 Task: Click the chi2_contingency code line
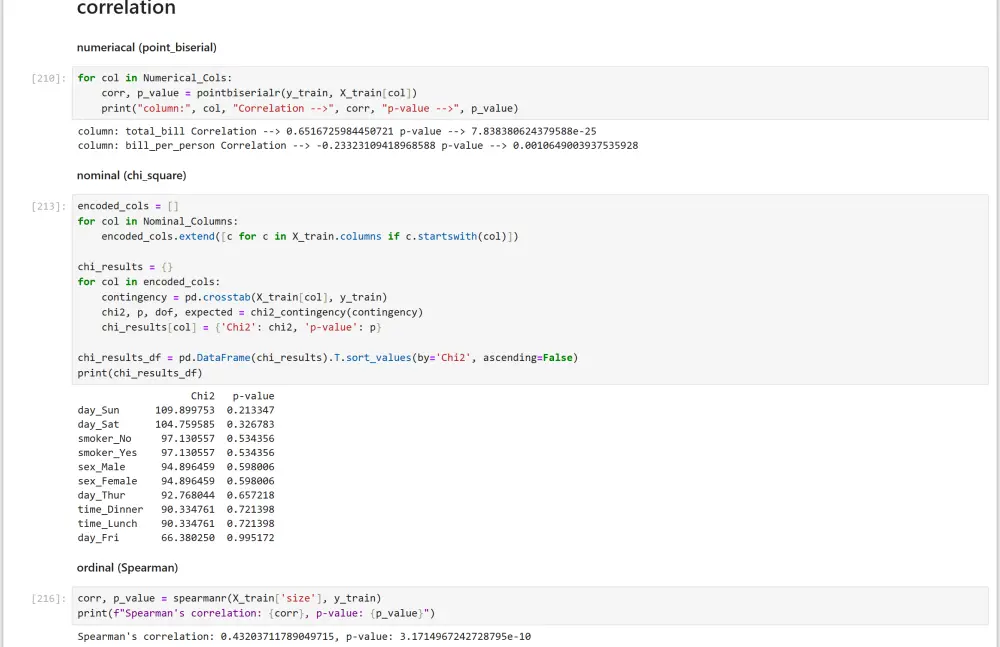(262, 313)
